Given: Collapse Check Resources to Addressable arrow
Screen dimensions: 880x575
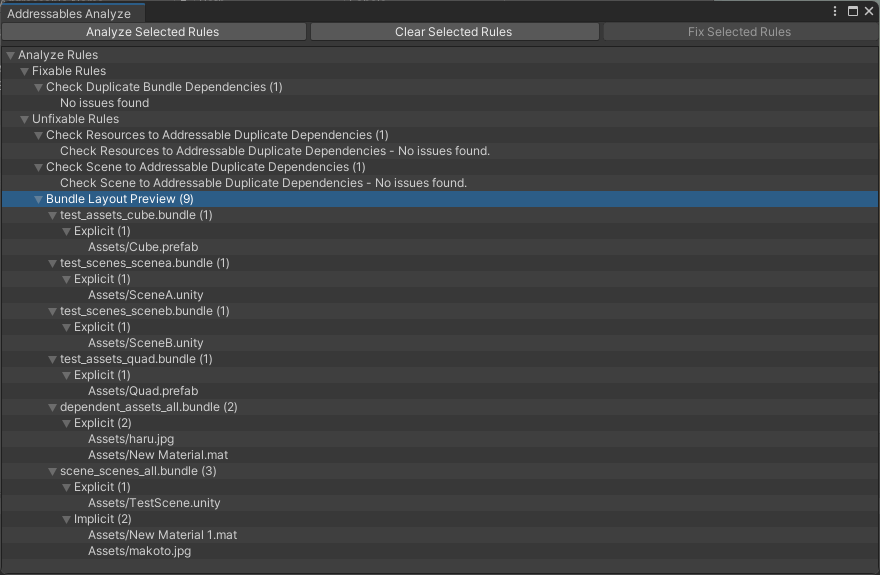Looking at the screenshot, I should 38,136.
